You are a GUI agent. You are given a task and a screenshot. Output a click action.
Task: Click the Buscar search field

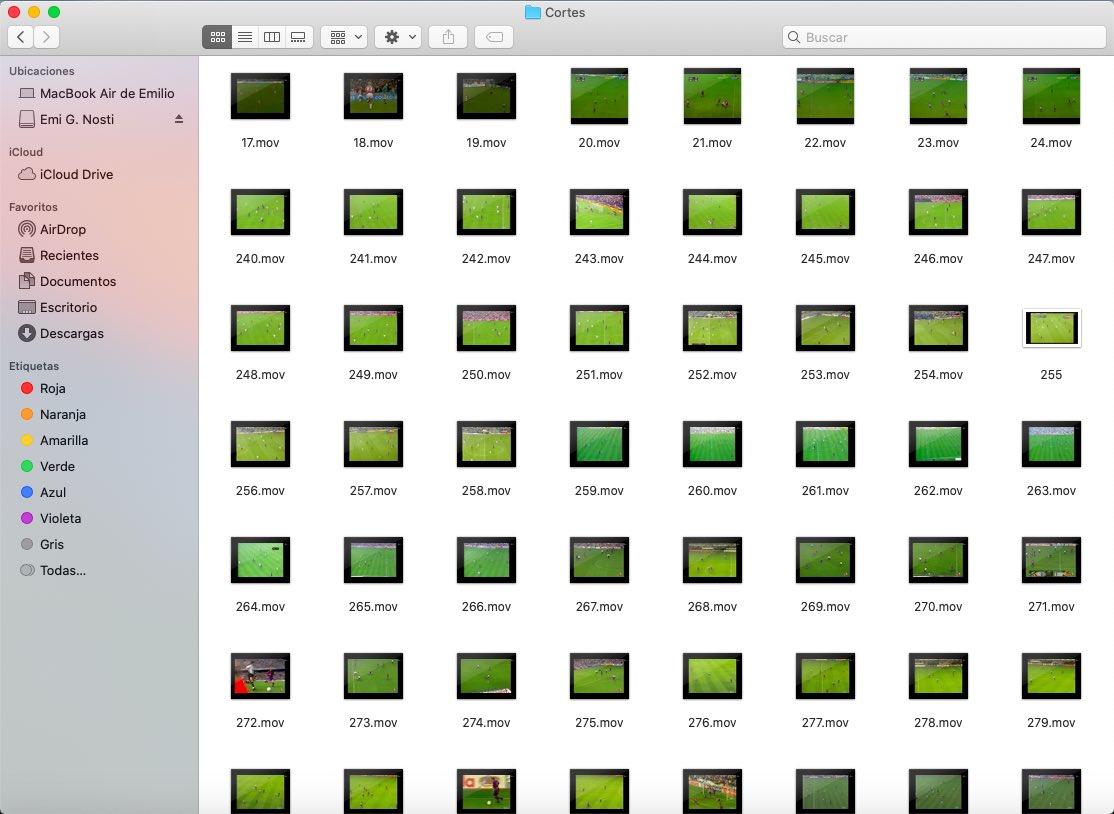tap(944, 37)
